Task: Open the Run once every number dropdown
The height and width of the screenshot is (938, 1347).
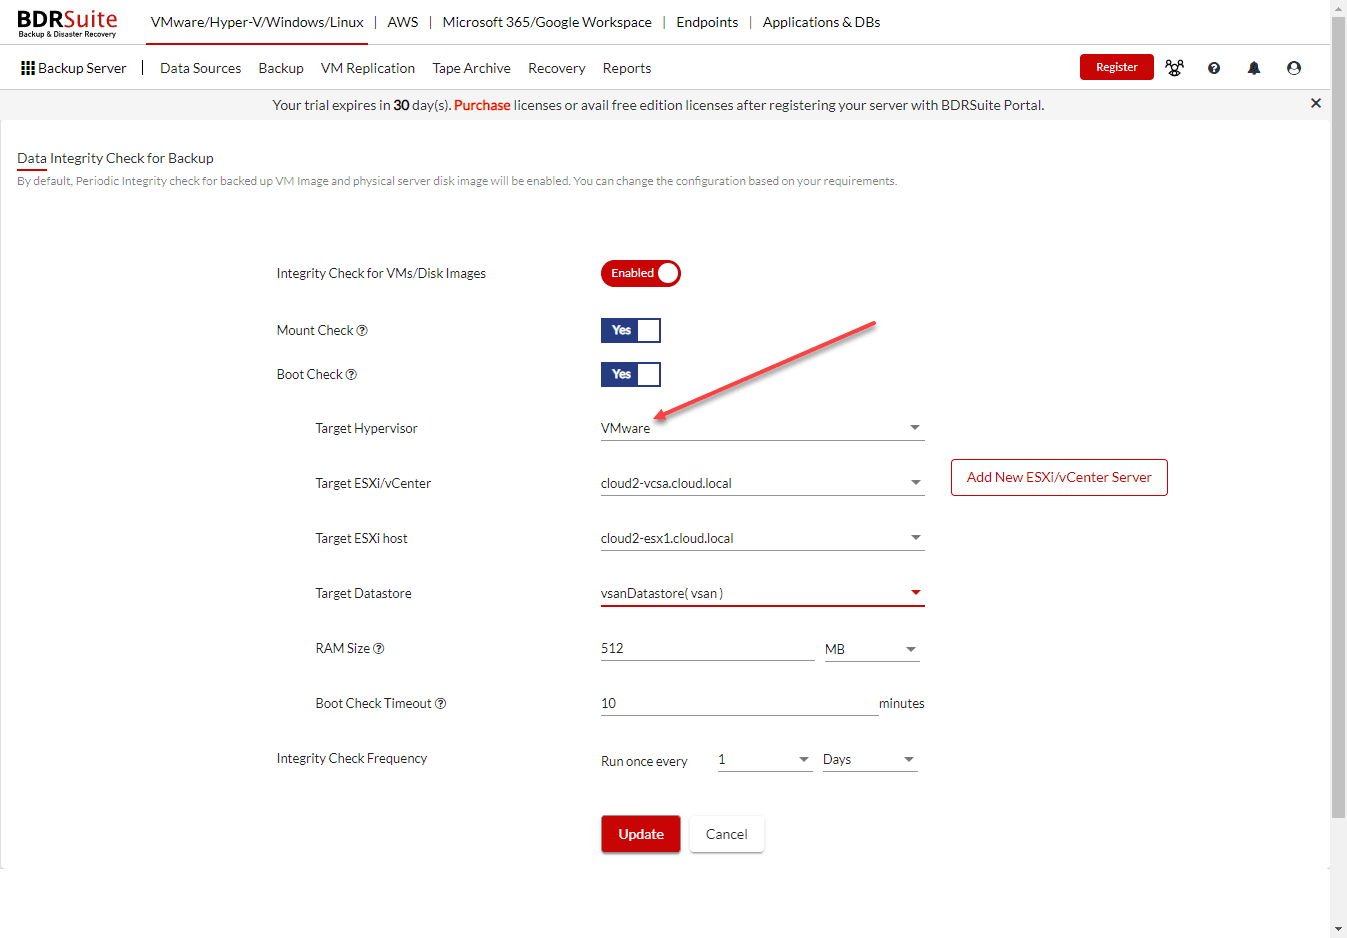Action: [x=765, y=760]
